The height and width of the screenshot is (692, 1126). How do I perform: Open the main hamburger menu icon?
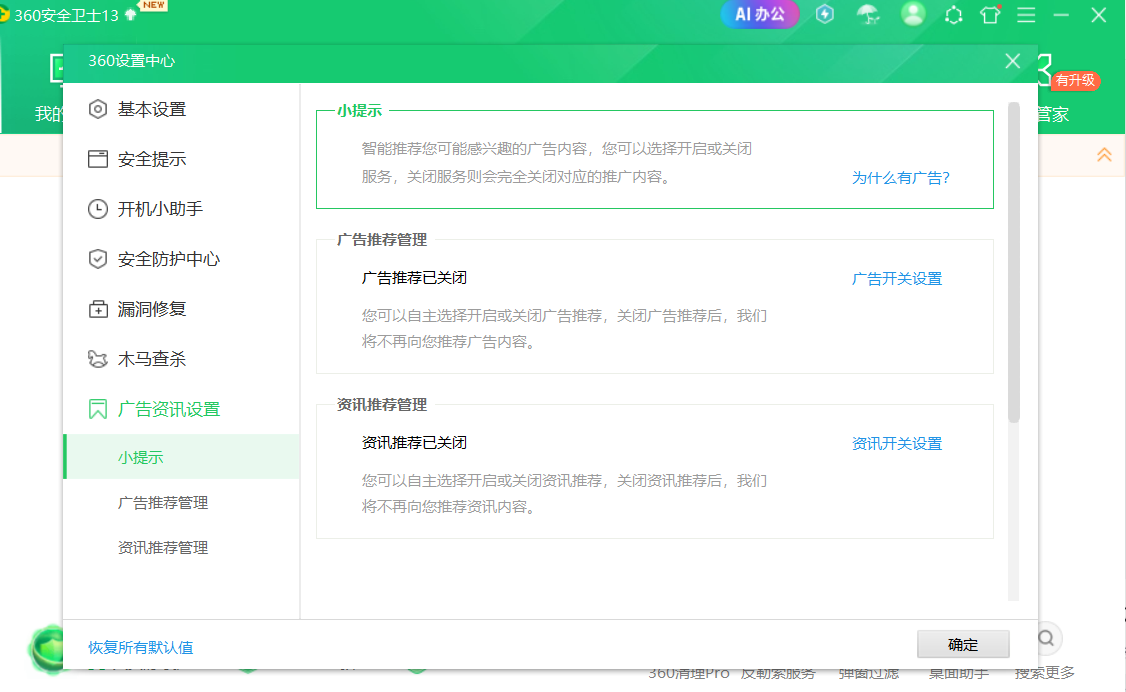point(1026,14)
